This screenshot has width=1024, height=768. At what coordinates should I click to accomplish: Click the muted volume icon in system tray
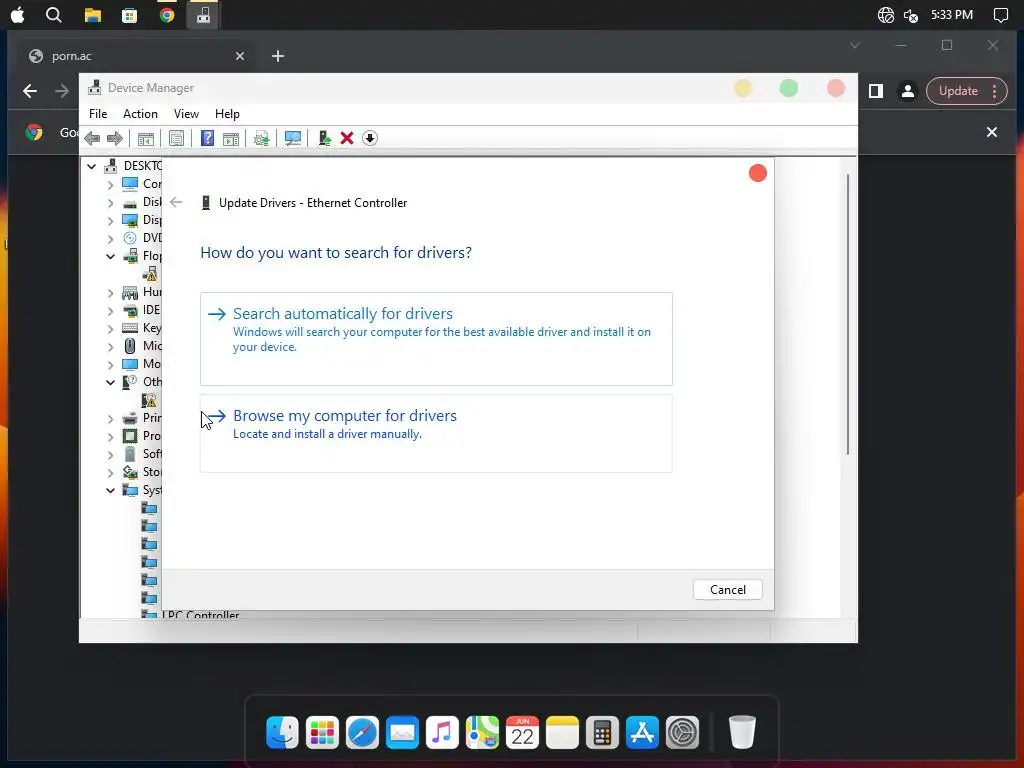[x=911, y=15]
